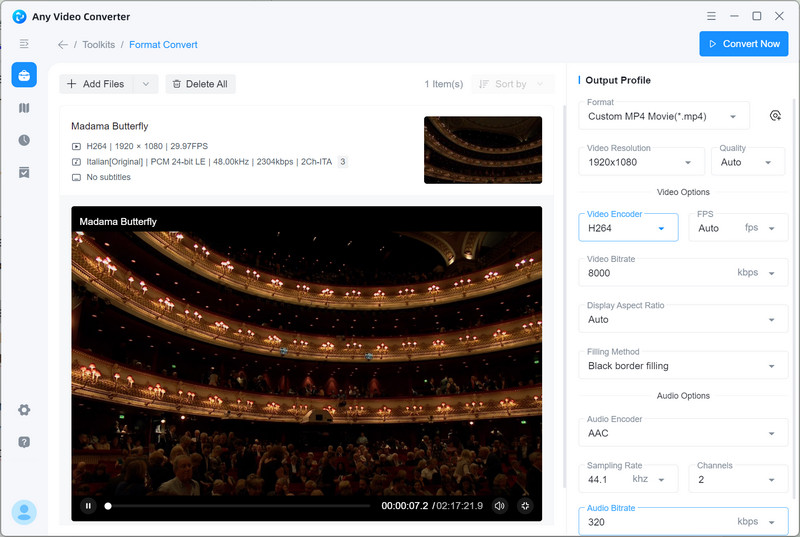800x537 pixels.
Task: Open Video Bitrate dropdown 8000 kbps
Action: tap(683, 272)
